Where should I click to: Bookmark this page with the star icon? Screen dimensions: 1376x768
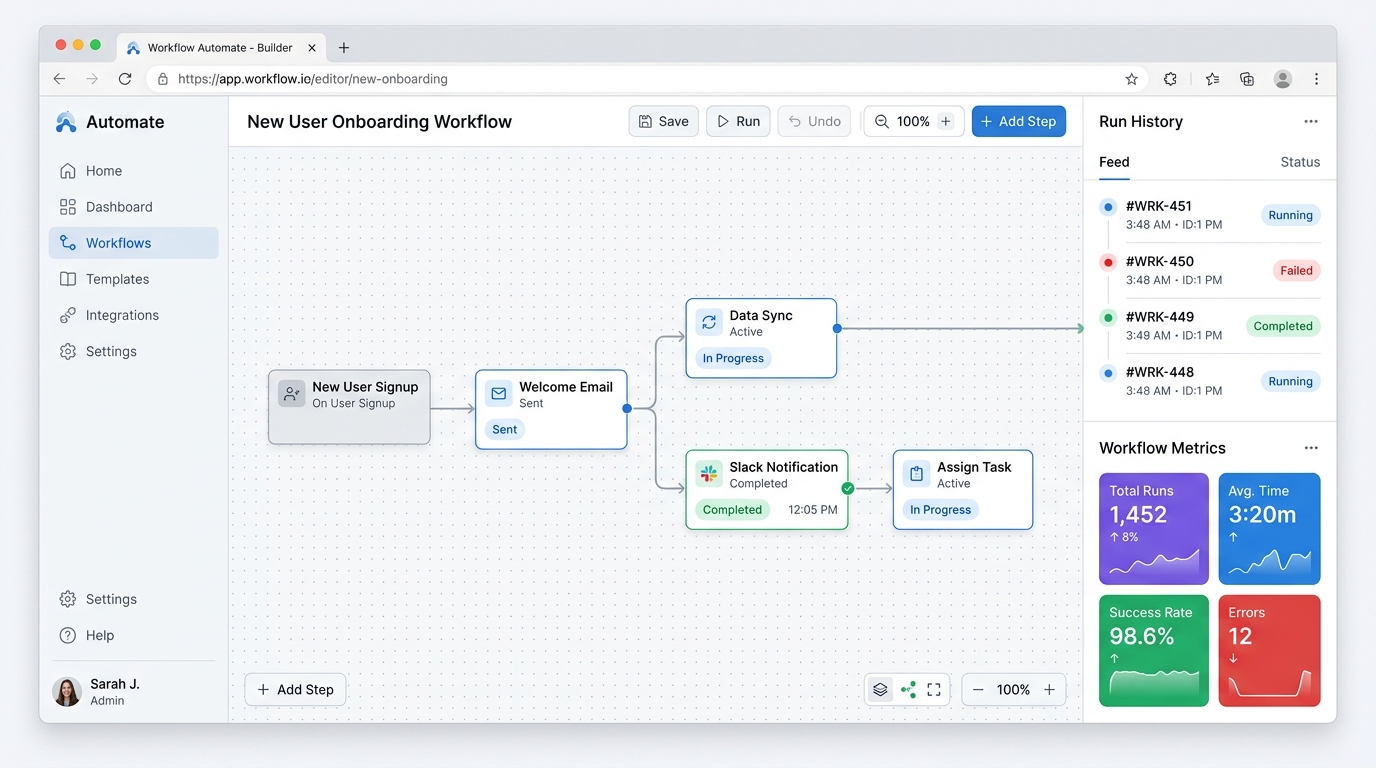tap(1132, 79)
